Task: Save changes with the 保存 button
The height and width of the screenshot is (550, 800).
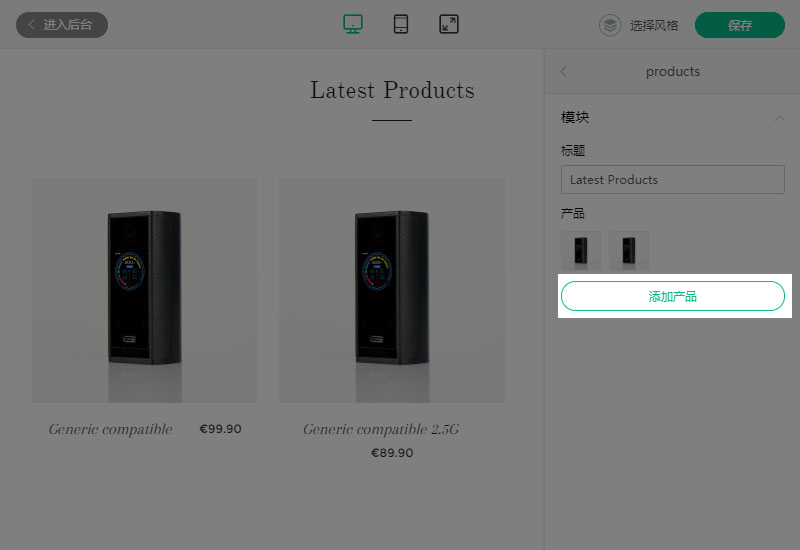Action: (740, 25)
